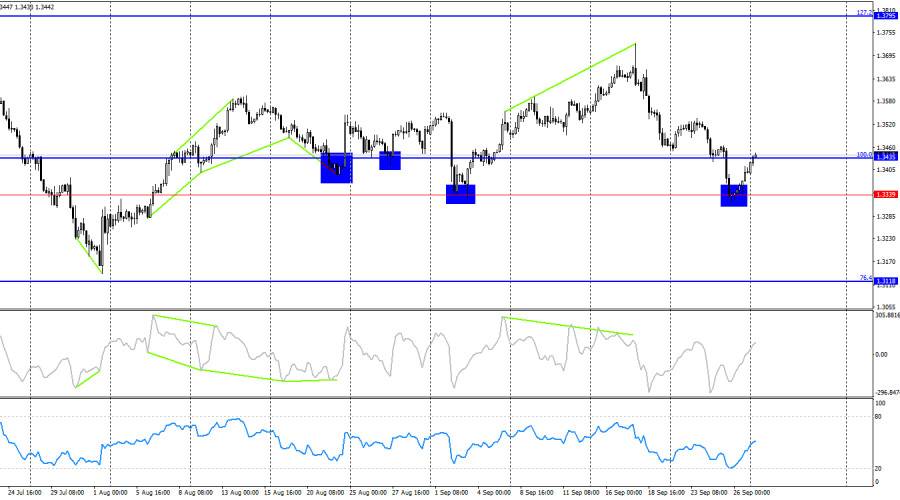Click the 8 Aug 08:00 date label
The height and width of the screenshot is (500, 900).
195,493
